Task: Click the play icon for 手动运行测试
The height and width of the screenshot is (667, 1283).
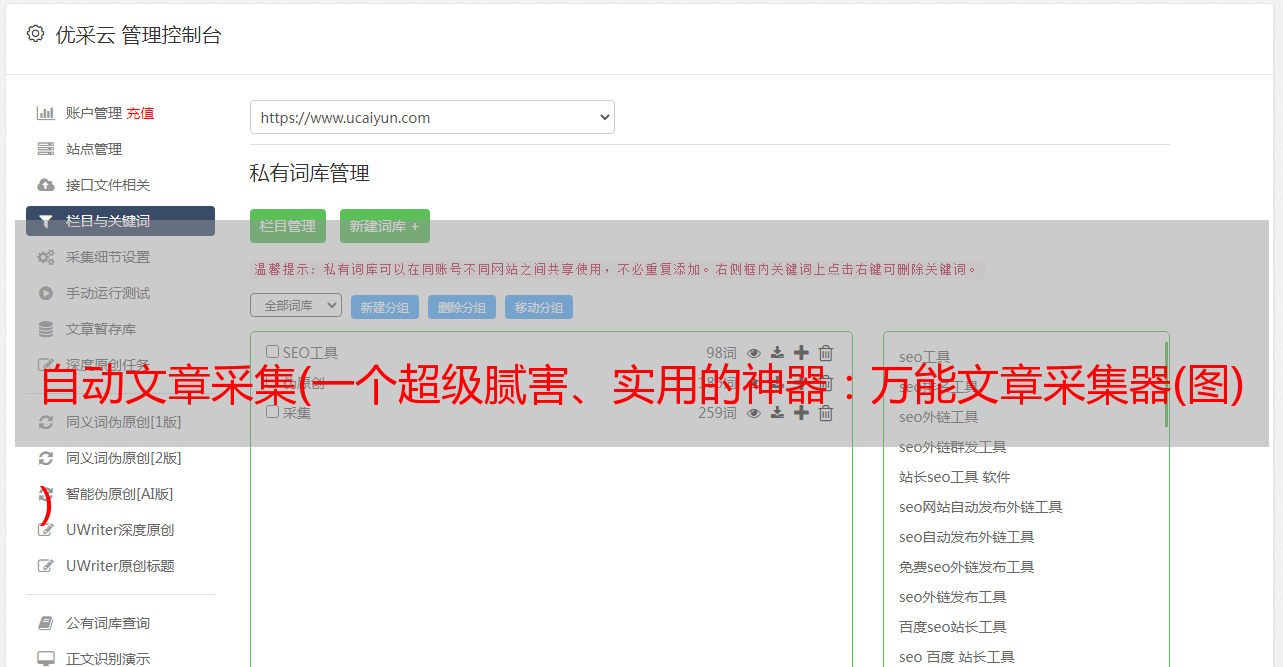Action: [x=45, y=293]
